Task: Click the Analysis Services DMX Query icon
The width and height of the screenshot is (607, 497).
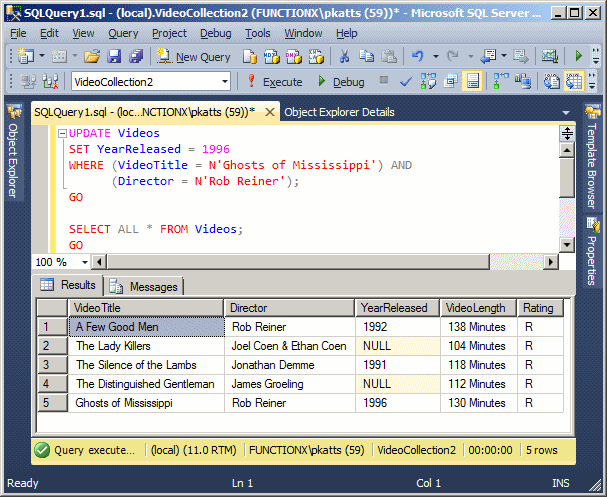Action: click(294, 57)
